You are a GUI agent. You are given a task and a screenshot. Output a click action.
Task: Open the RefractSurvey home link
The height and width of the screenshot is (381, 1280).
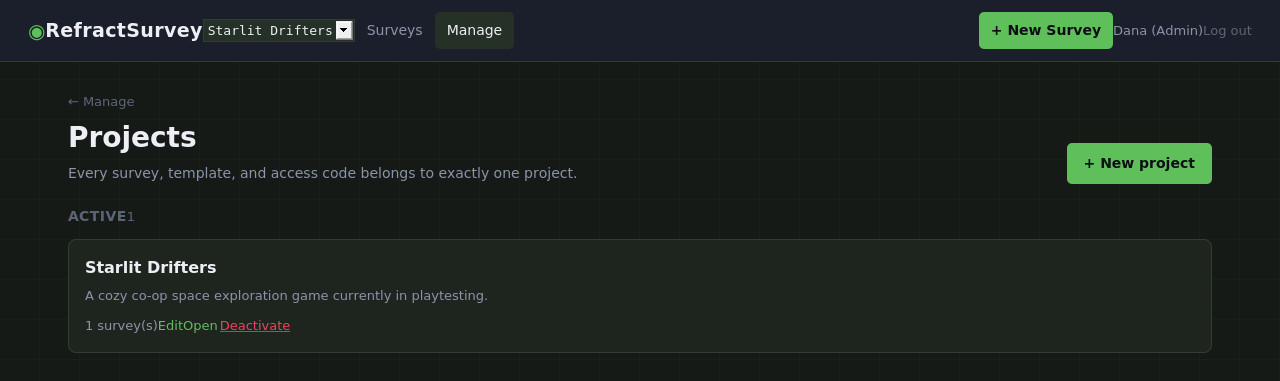coord(116,30)
